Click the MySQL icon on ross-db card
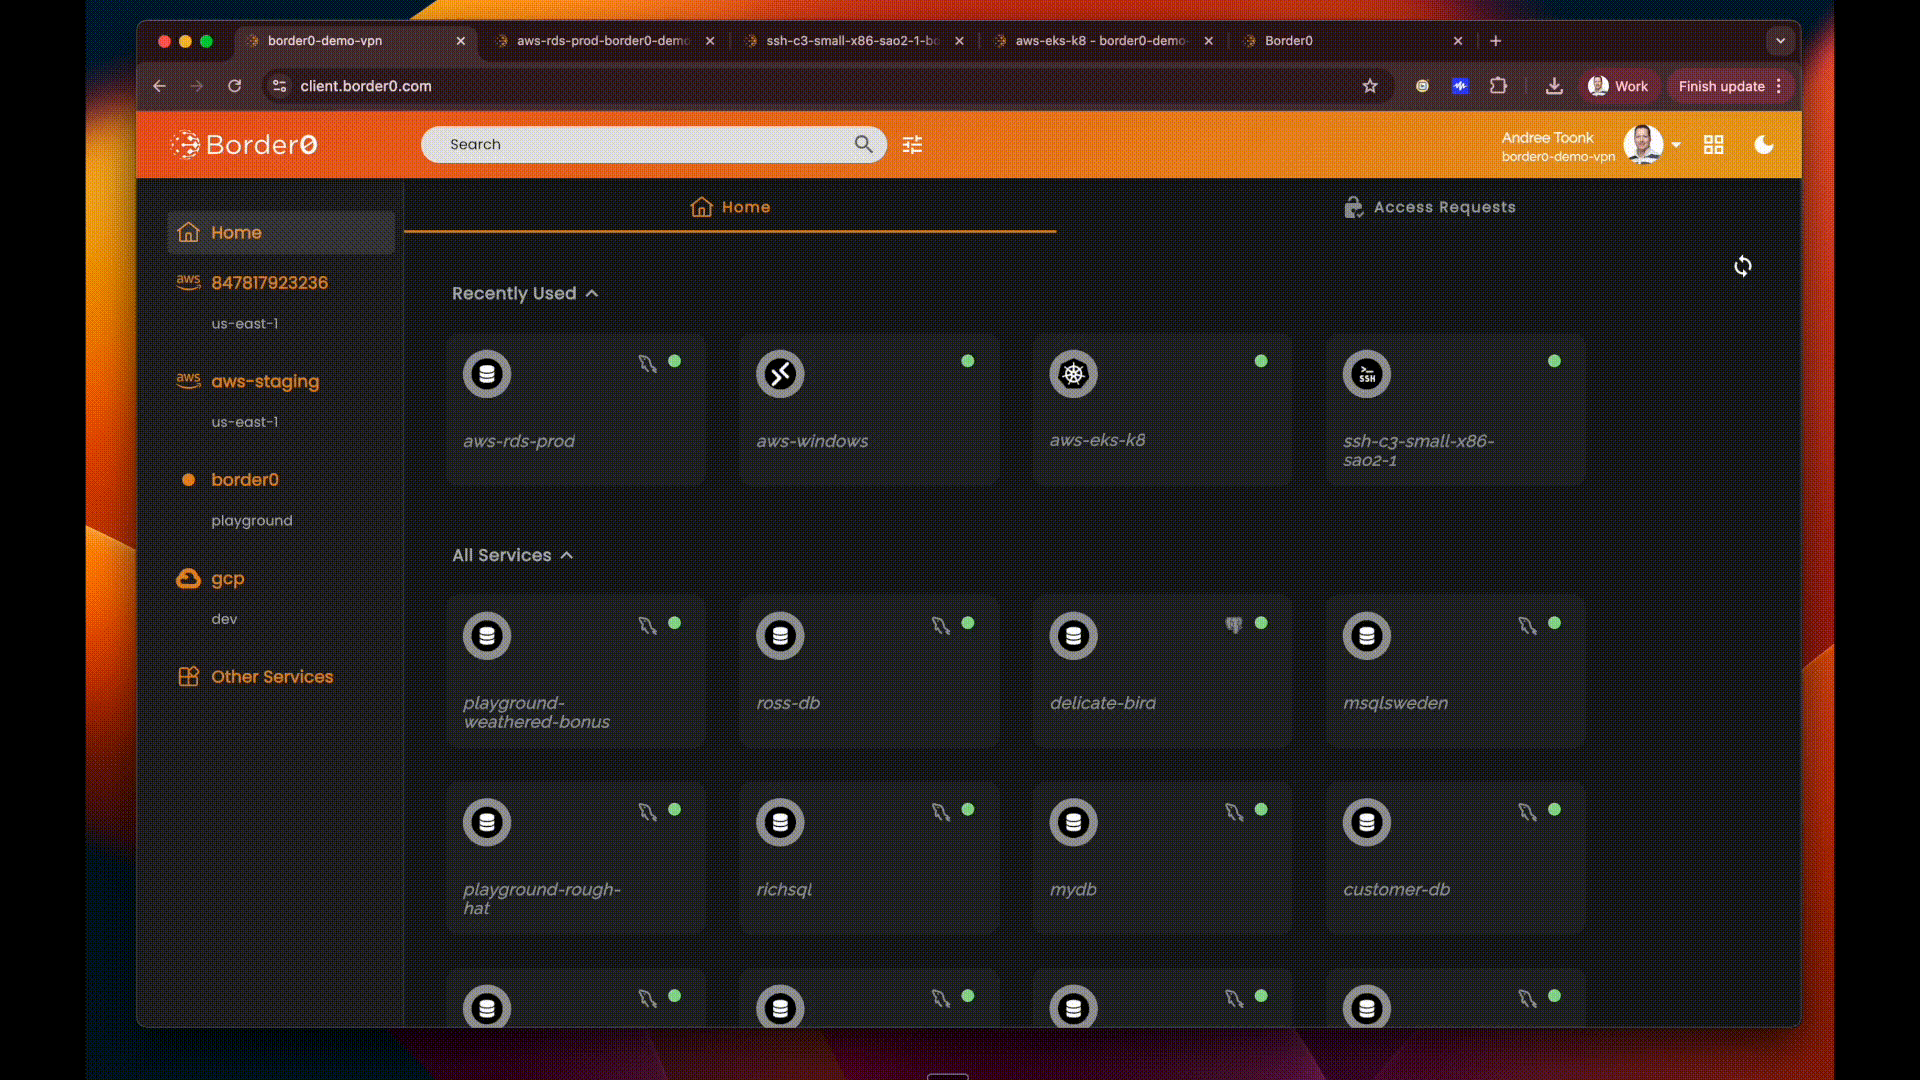 tap(940, 625)
